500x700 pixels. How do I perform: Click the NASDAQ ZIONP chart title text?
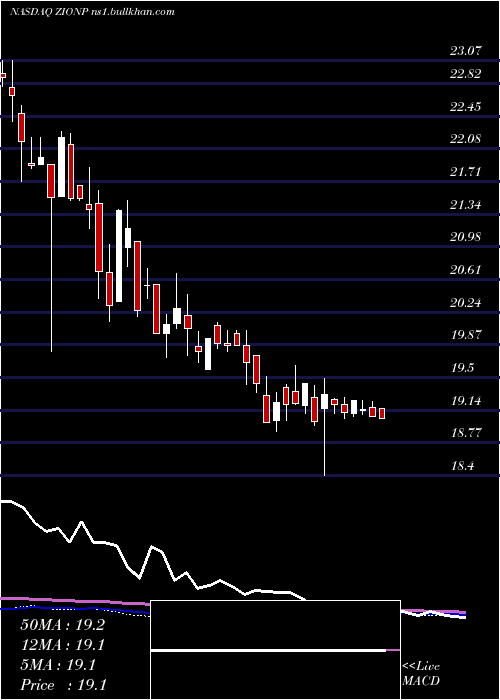(92, 12)
